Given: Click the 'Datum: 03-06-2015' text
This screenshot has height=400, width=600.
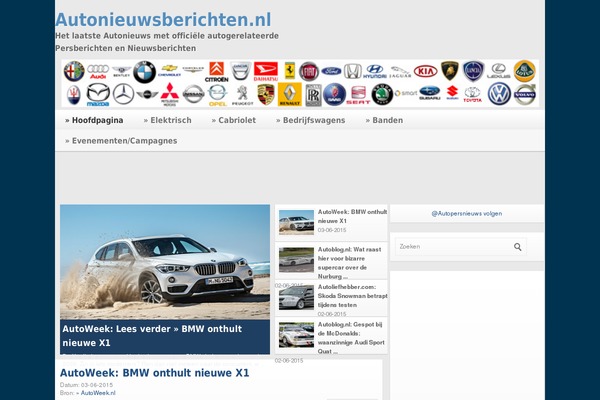Looking at the screenshot, I should [86, 385].
